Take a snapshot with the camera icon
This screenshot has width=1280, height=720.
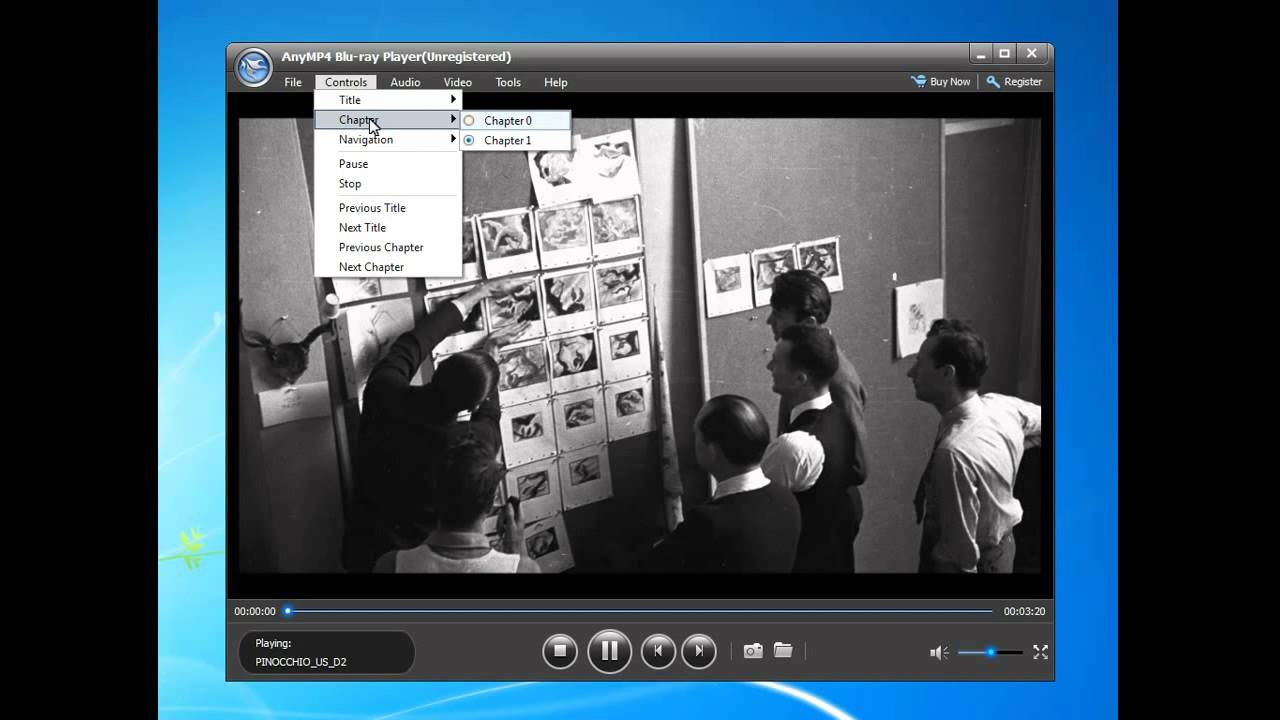click(753, 651)
